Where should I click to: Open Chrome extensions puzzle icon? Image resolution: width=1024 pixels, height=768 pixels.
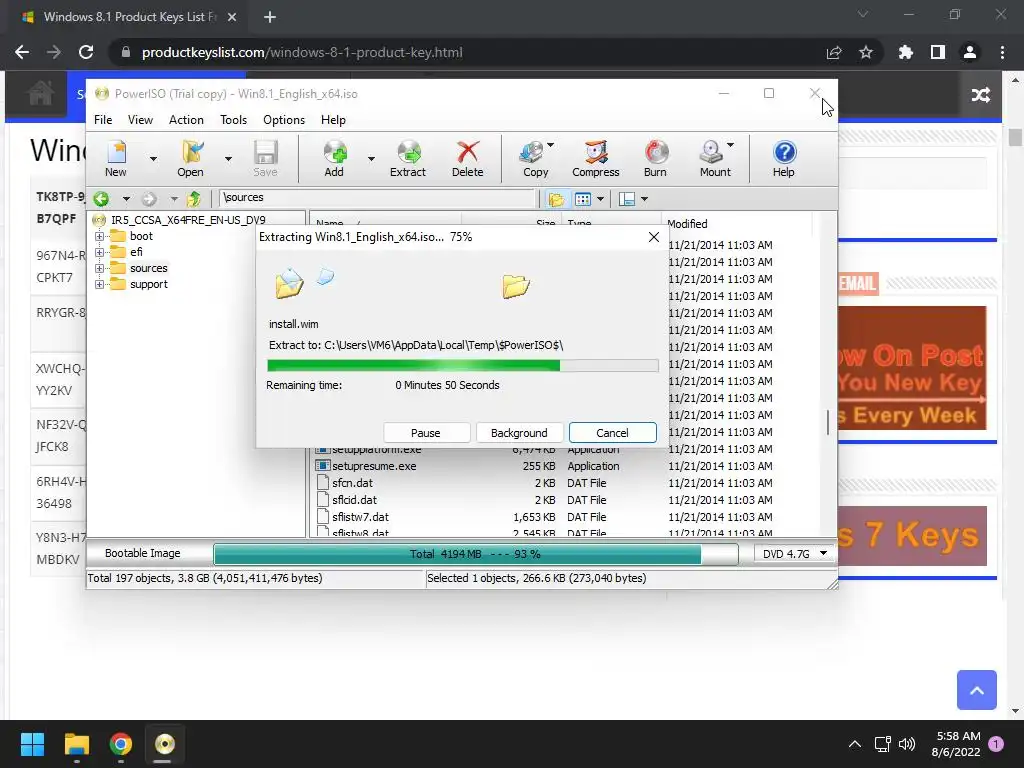point(906,52)
